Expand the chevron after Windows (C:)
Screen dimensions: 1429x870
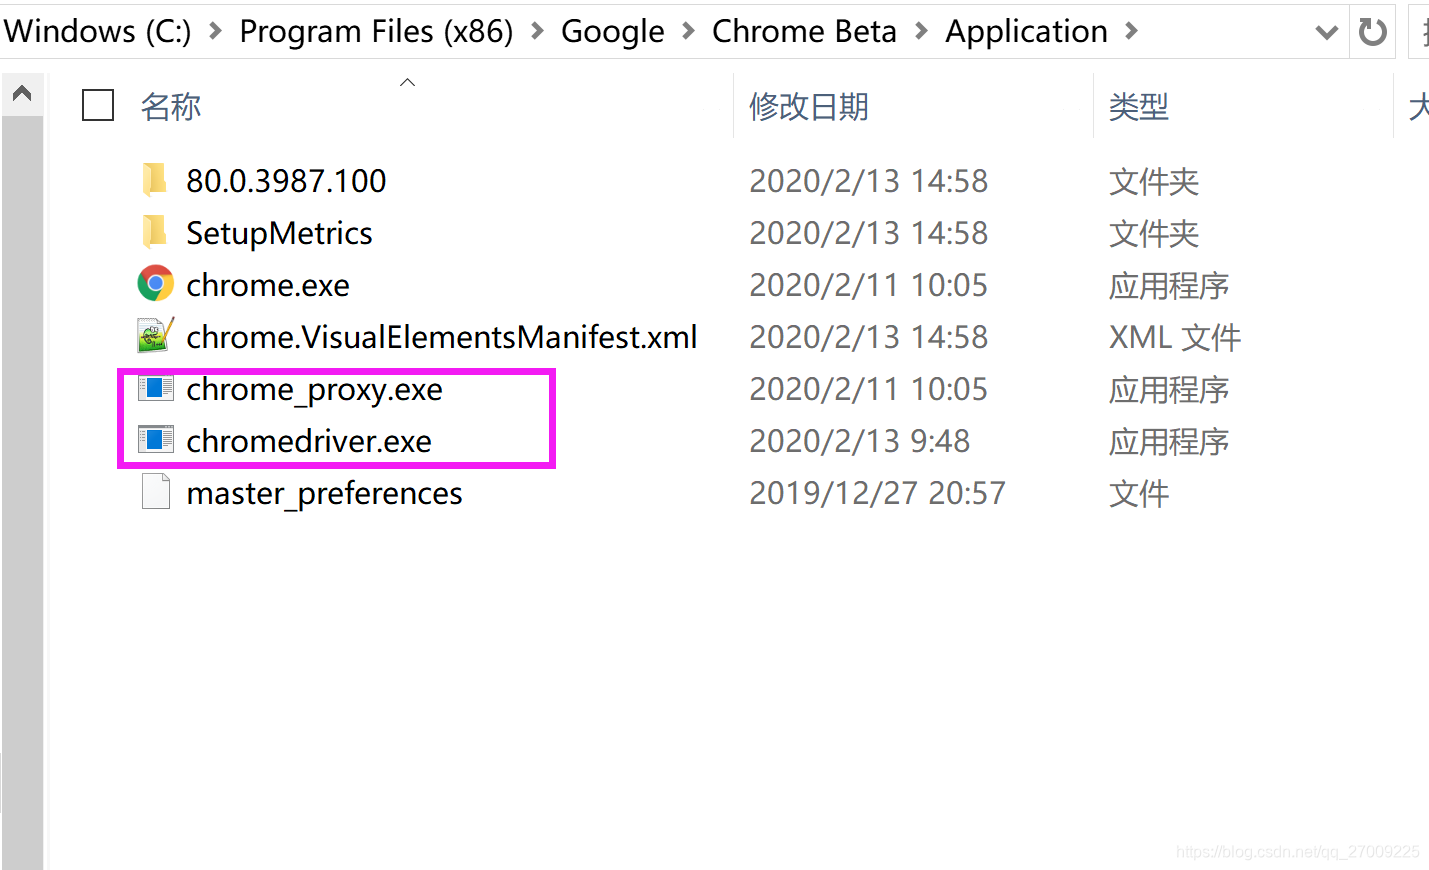pyautogui.click(x=215, y=32)
